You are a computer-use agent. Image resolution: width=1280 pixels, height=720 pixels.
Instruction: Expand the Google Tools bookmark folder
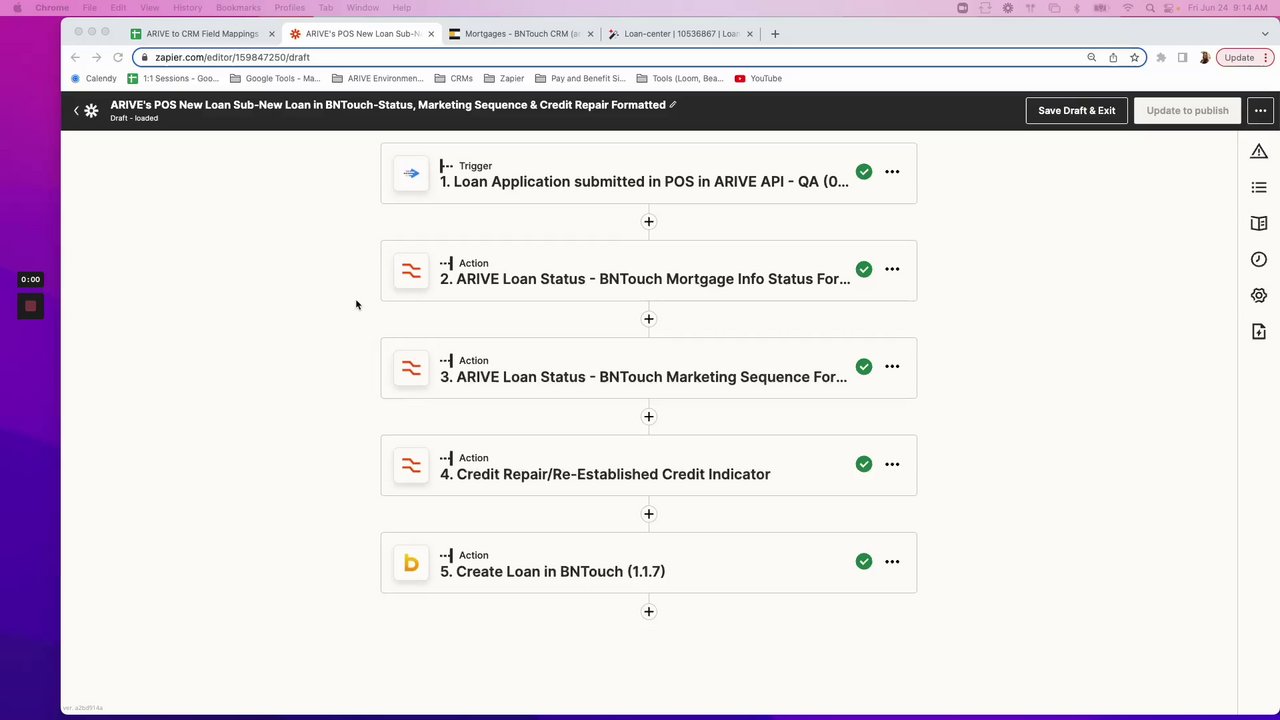275,78
